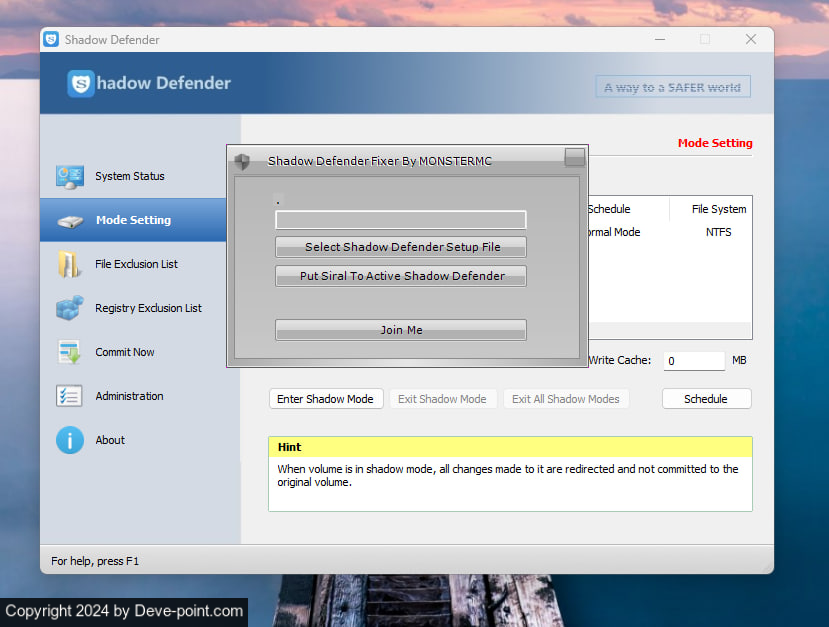This screenshot has width=829, height=627.
Task: Click the Join Me button
Action: click(401, 330)
